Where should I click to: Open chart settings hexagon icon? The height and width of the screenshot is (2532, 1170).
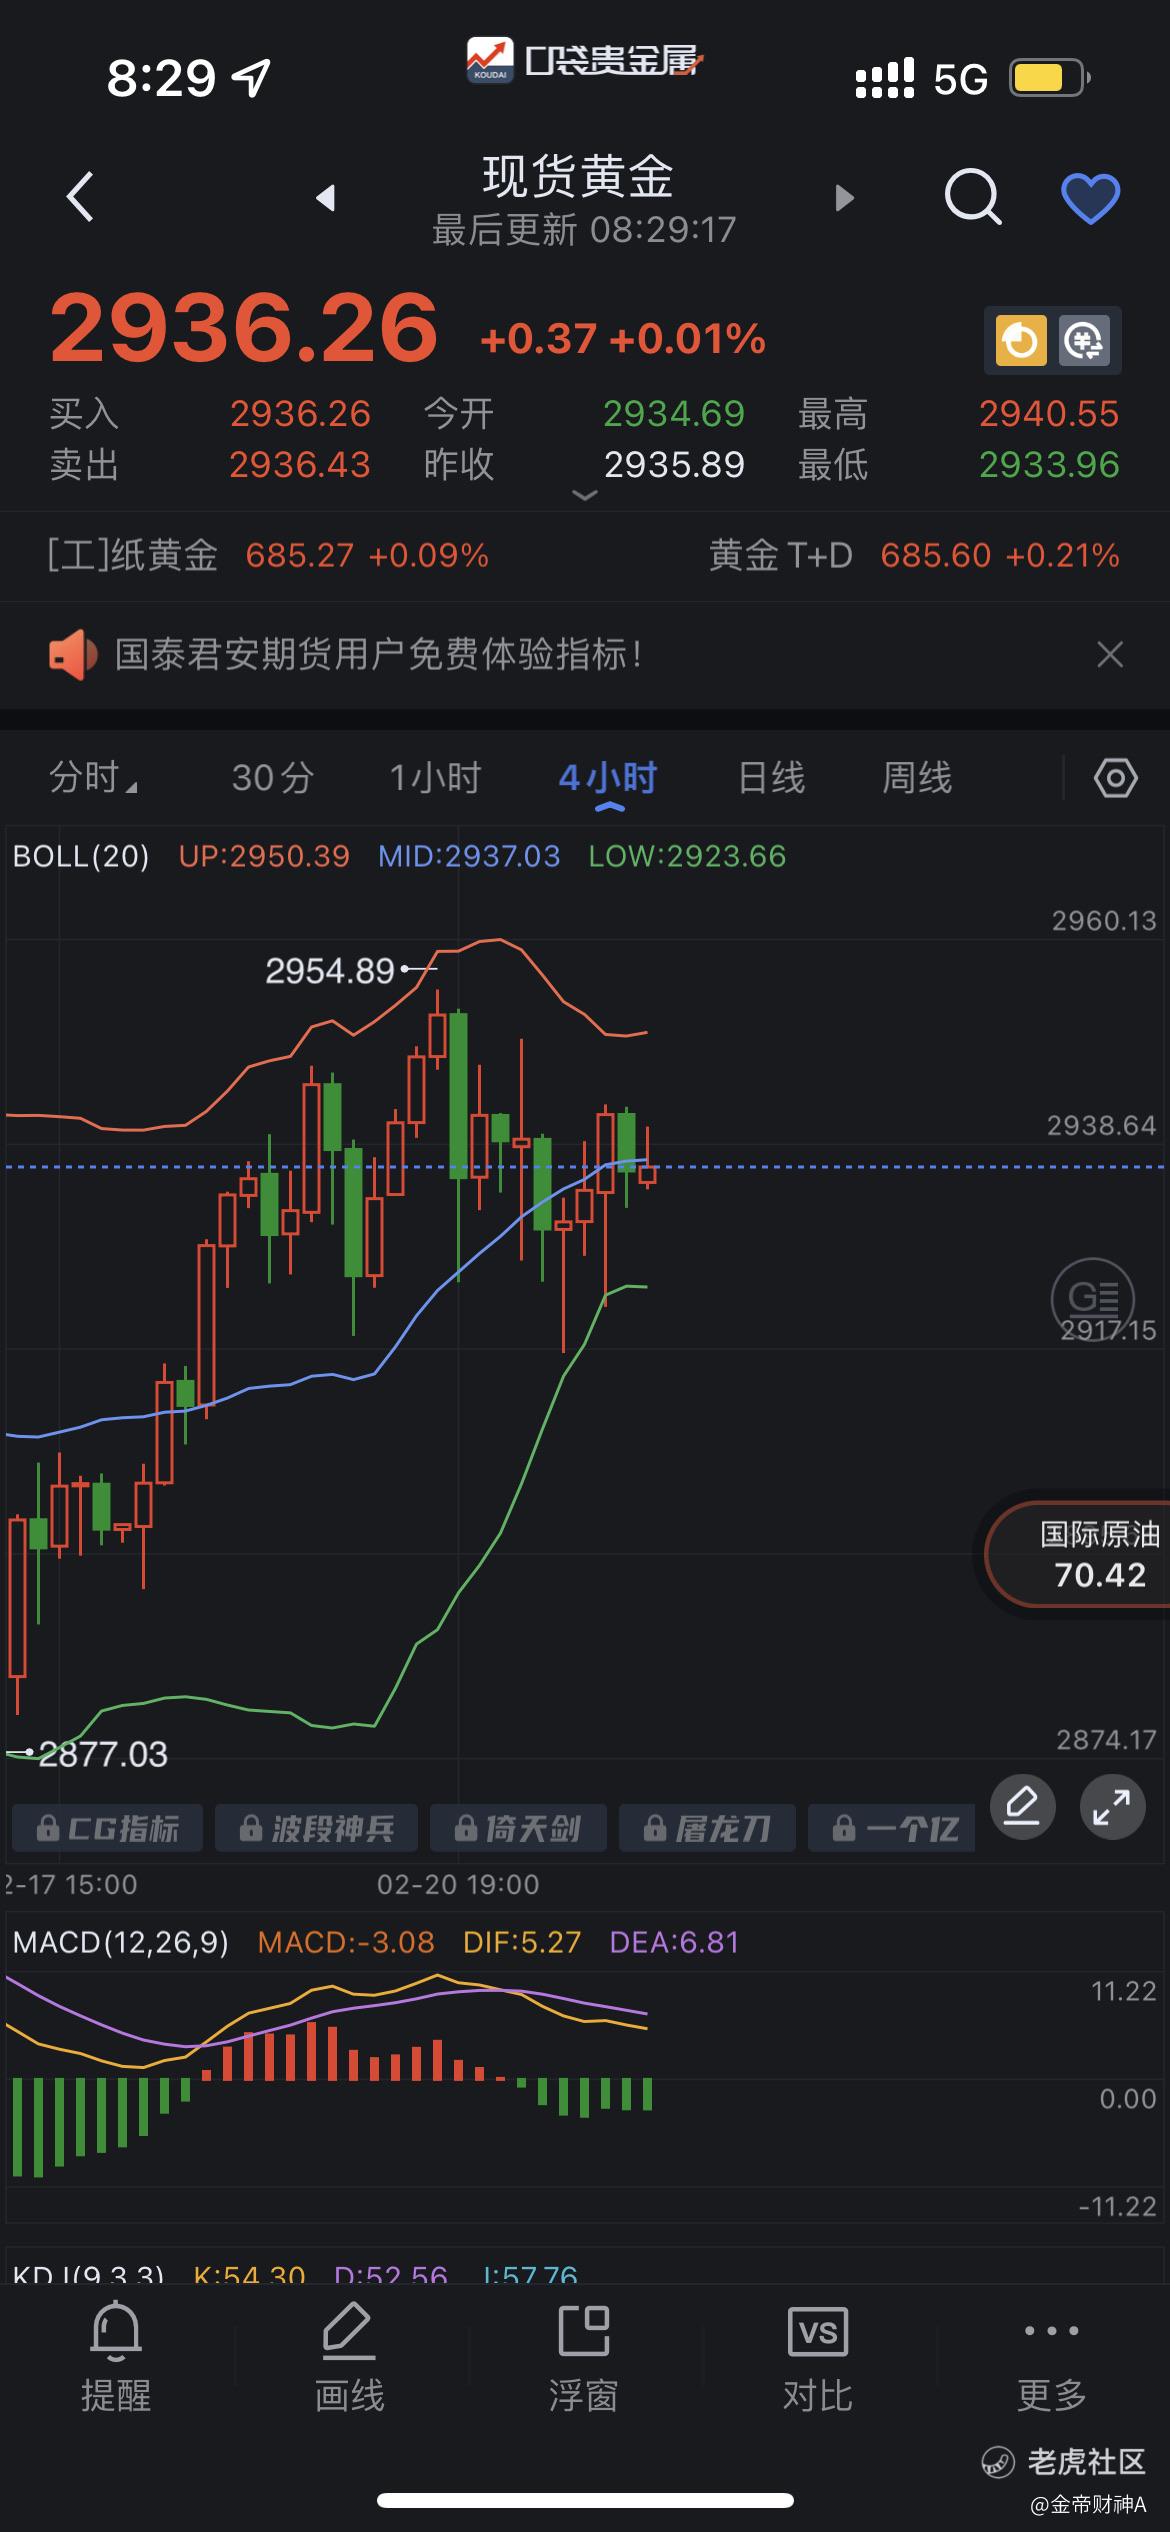pos(1115,778)
